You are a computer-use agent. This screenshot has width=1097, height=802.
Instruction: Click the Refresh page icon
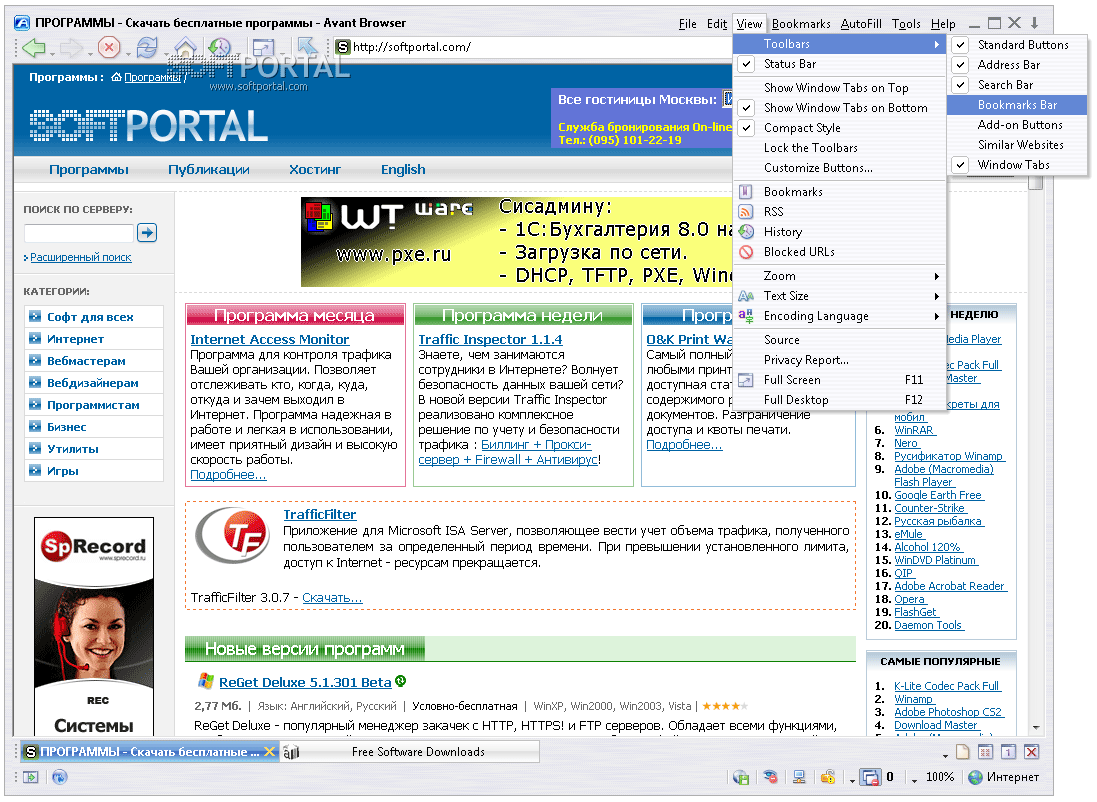tap(147, 48)
